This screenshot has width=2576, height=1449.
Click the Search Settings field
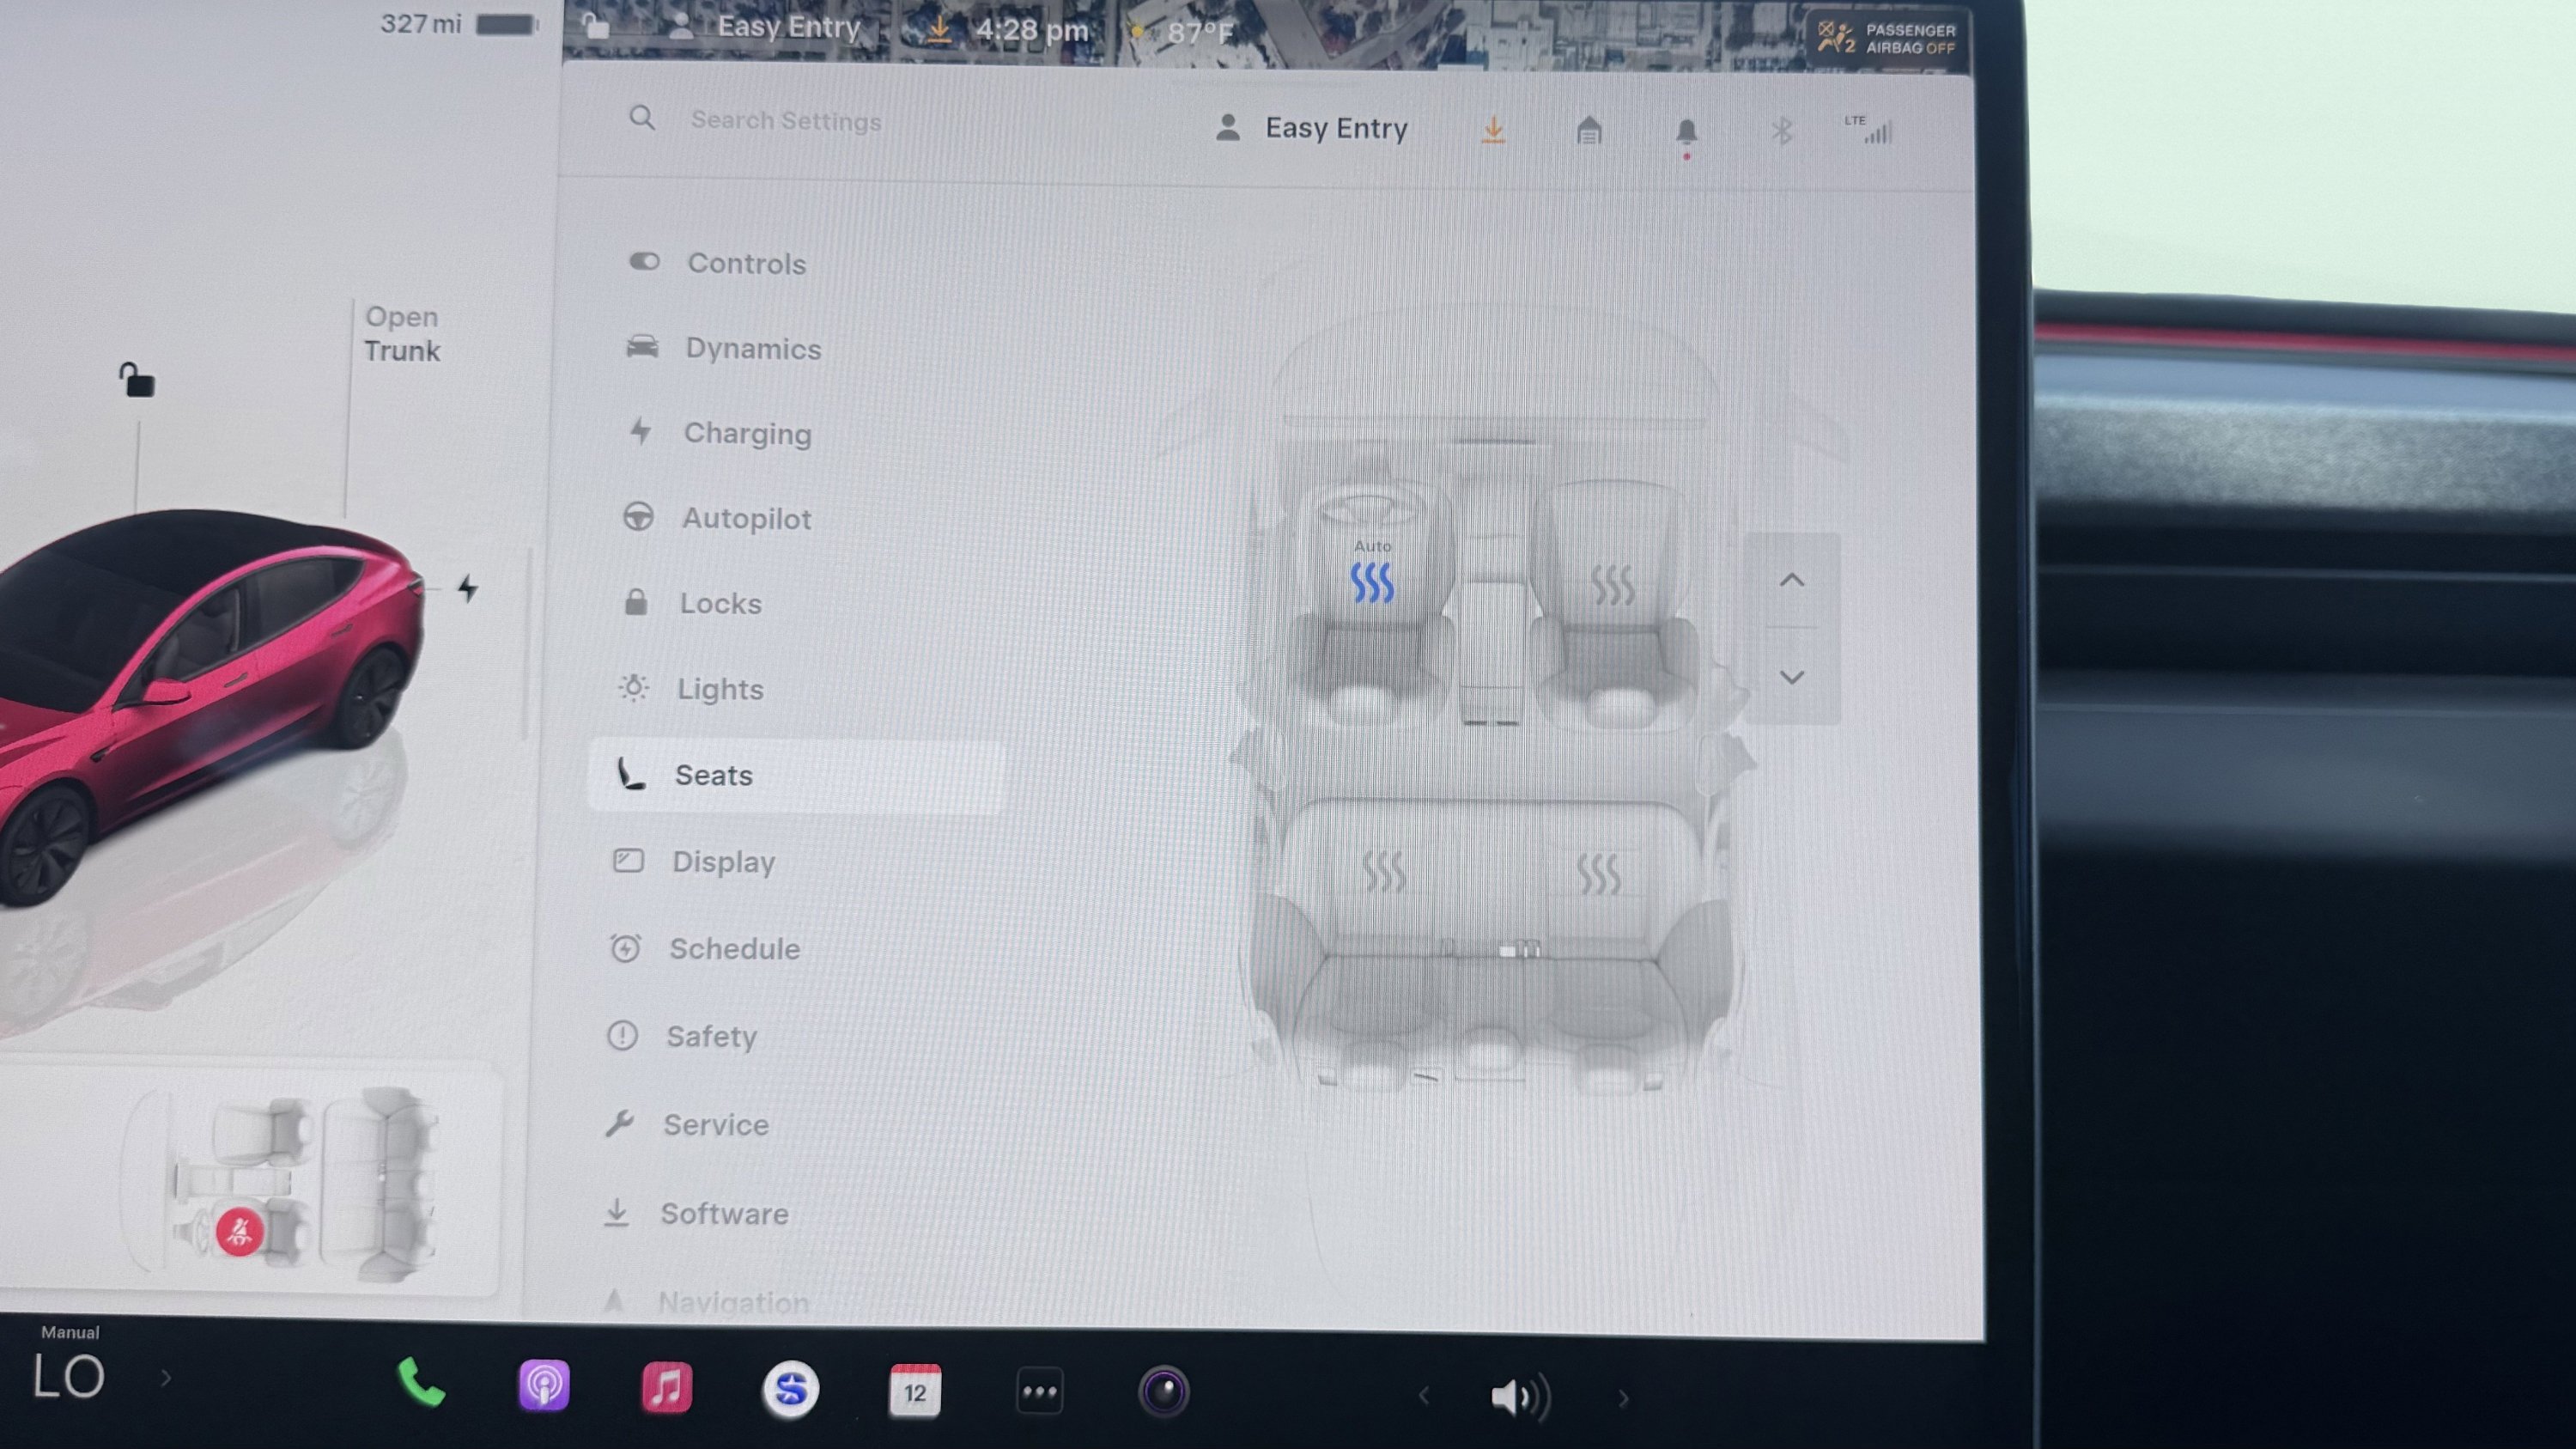[x=786, y=120]
